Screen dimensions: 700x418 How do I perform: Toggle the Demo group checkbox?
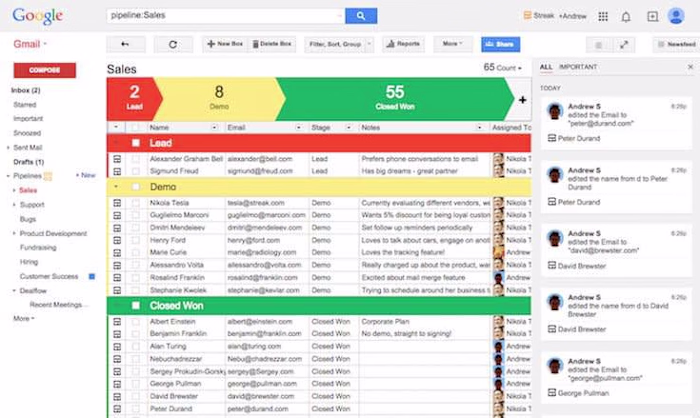click(136, 187)
